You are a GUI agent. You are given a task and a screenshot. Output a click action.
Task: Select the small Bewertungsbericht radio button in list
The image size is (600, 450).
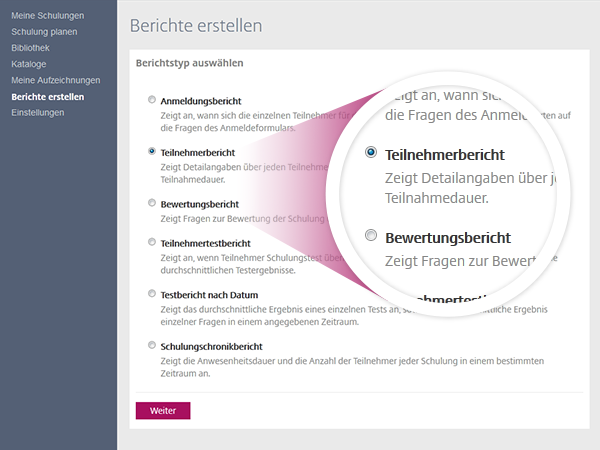[152, 203]
